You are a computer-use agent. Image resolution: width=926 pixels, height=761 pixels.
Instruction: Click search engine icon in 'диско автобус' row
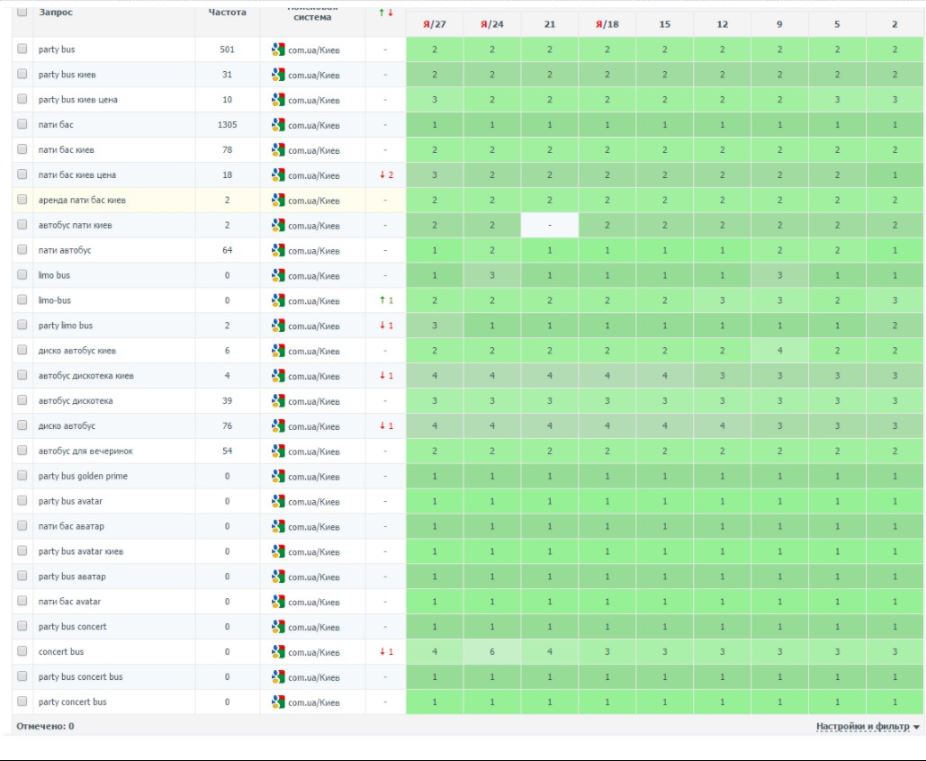(x=278, y=426)
